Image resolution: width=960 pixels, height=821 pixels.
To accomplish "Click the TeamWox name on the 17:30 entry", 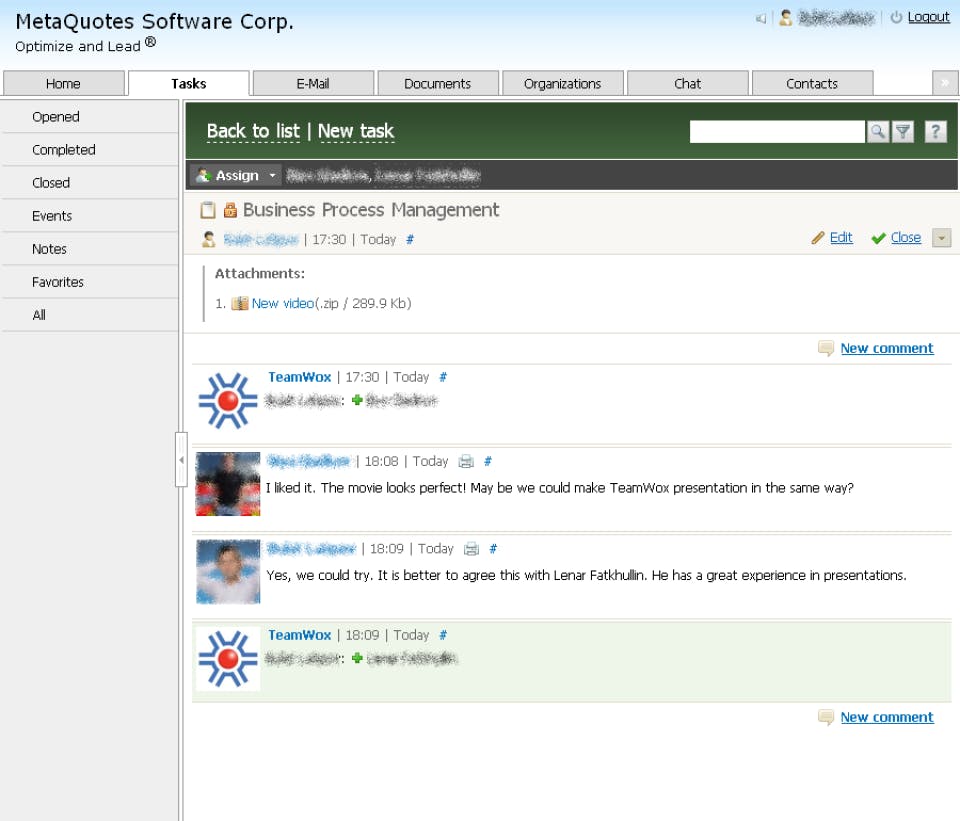I will pyautogui.click(x=300, y=377).
